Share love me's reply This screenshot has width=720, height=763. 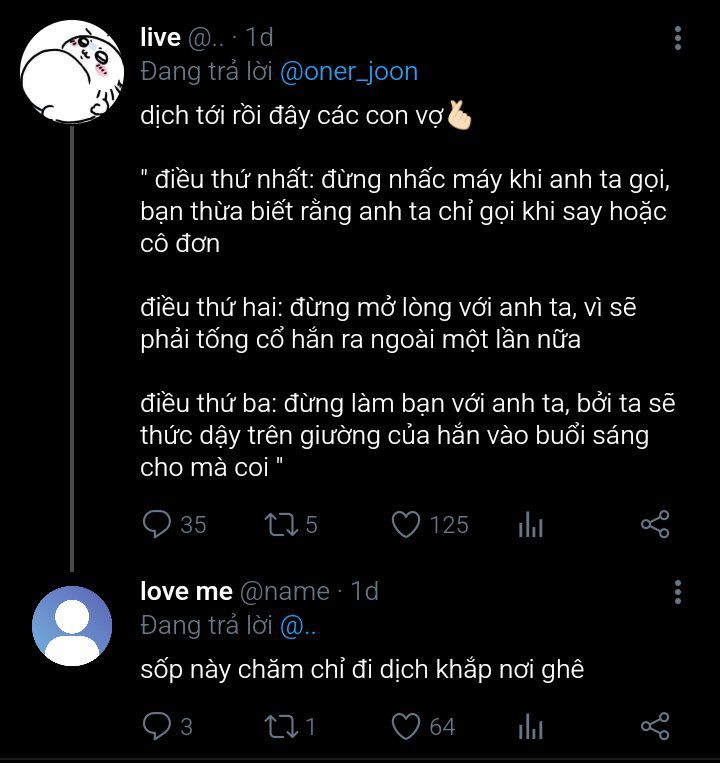pyautogui.click(x=654, y=726)
